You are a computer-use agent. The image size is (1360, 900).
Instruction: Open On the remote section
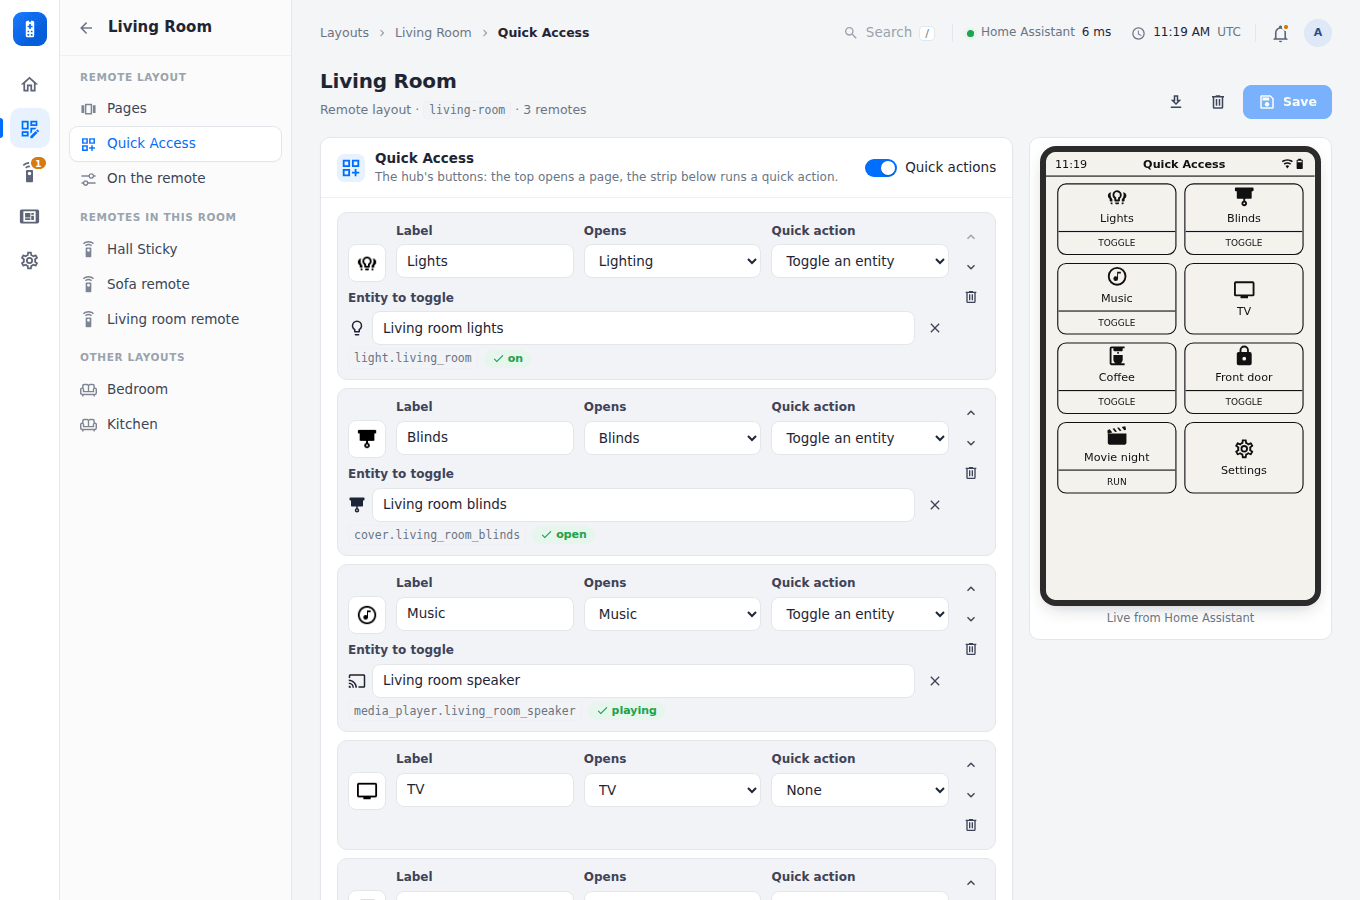coord(175,178)
